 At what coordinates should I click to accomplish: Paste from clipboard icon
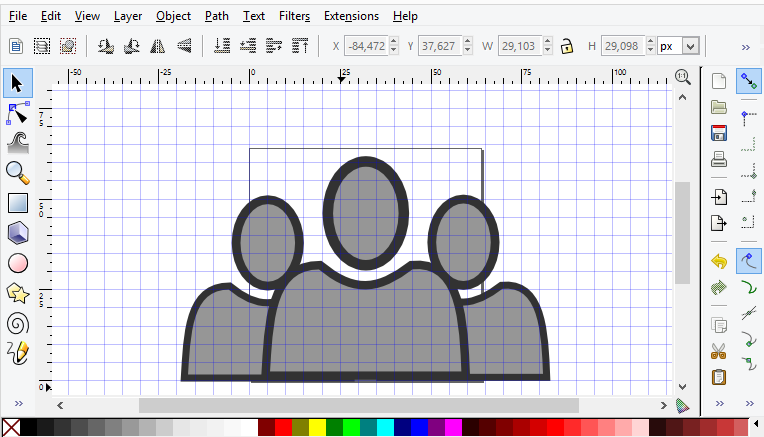(719, 377)
